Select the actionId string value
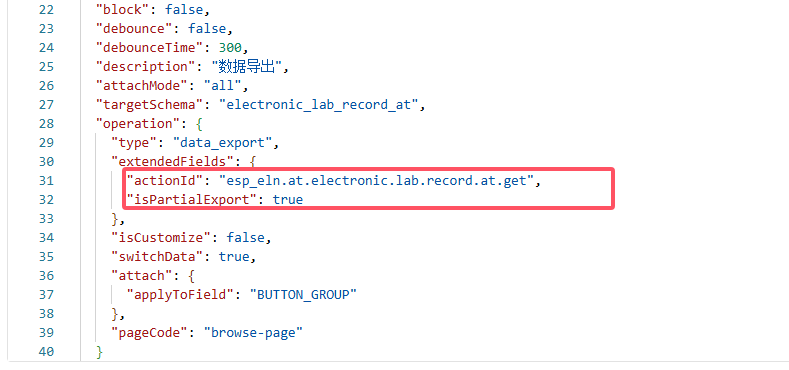789x370 pixels. point(376,181)
